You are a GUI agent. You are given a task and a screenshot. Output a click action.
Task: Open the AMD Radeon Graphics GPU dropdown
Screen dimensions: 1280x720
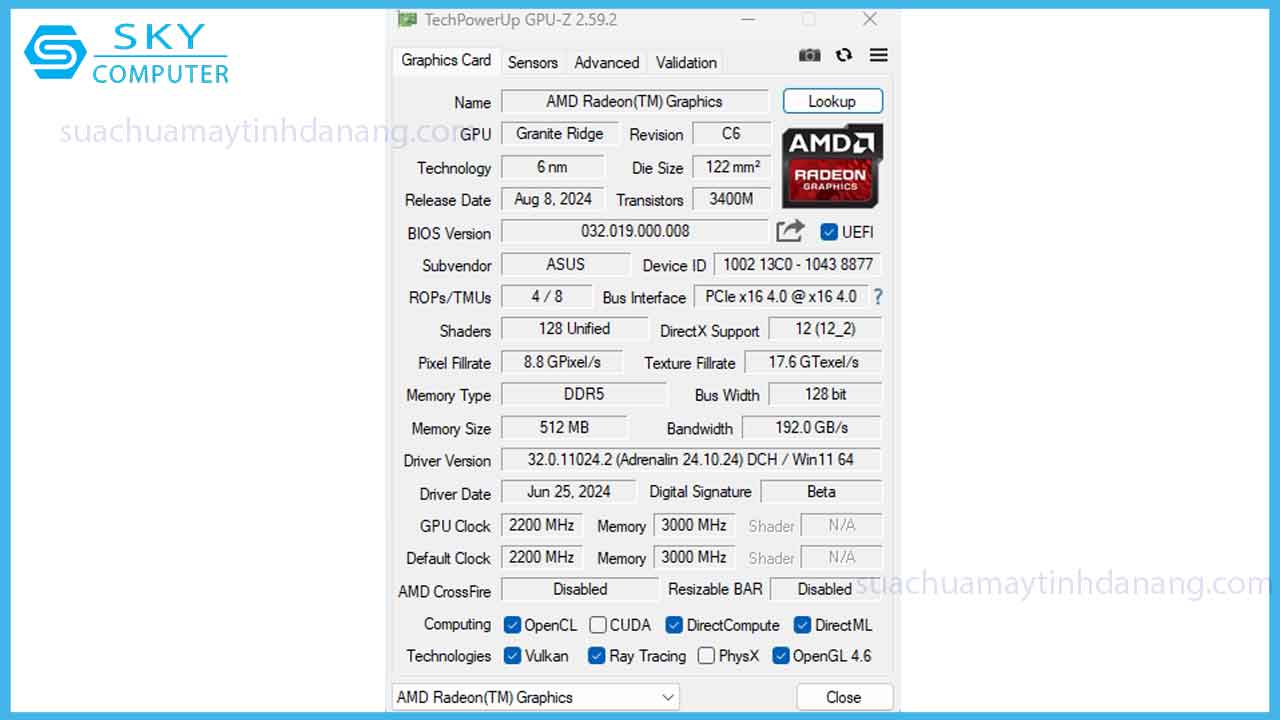[535, 697]
